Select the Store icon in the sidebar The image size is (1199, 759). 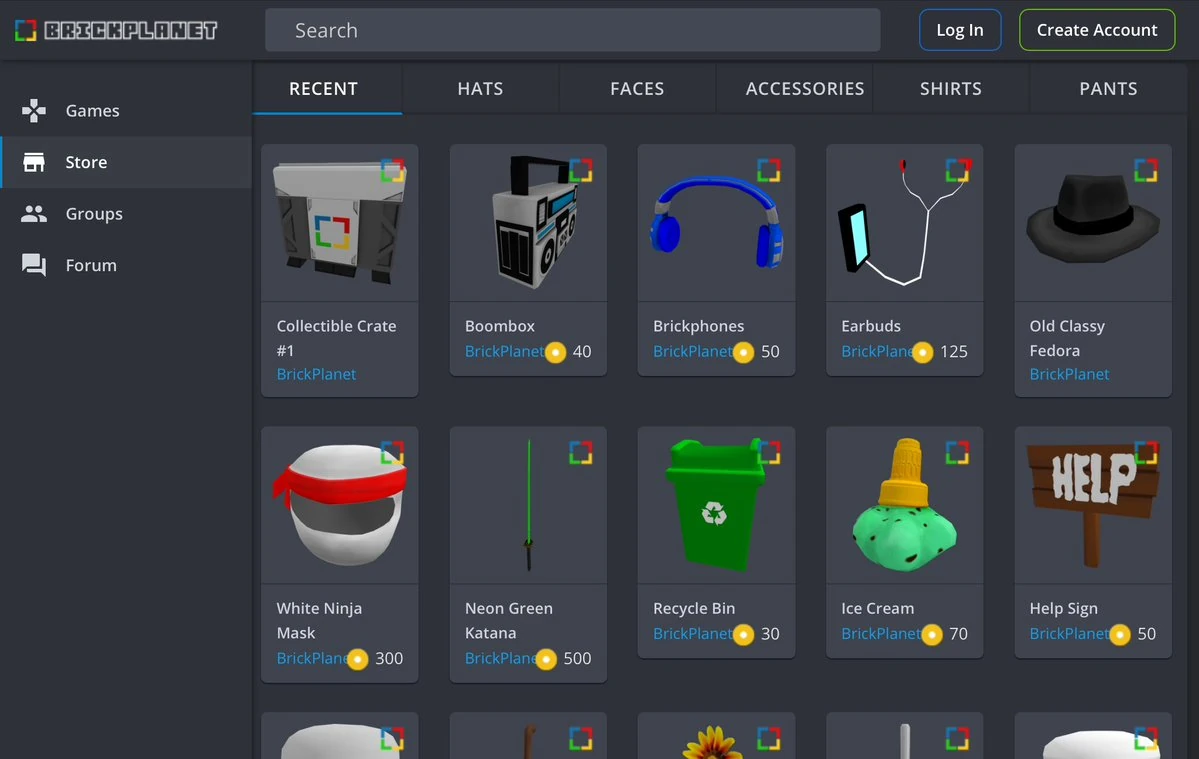pyautogui.click(x=33, y=162)
